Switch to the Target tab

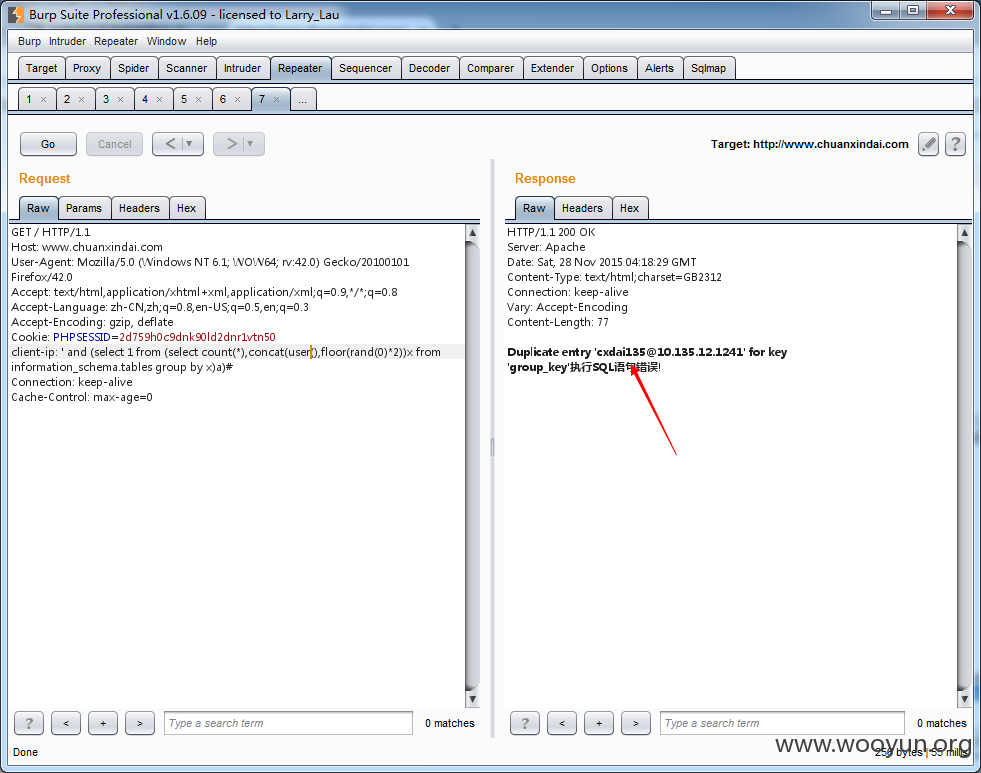pyautogui.click(x=41, y=68)
